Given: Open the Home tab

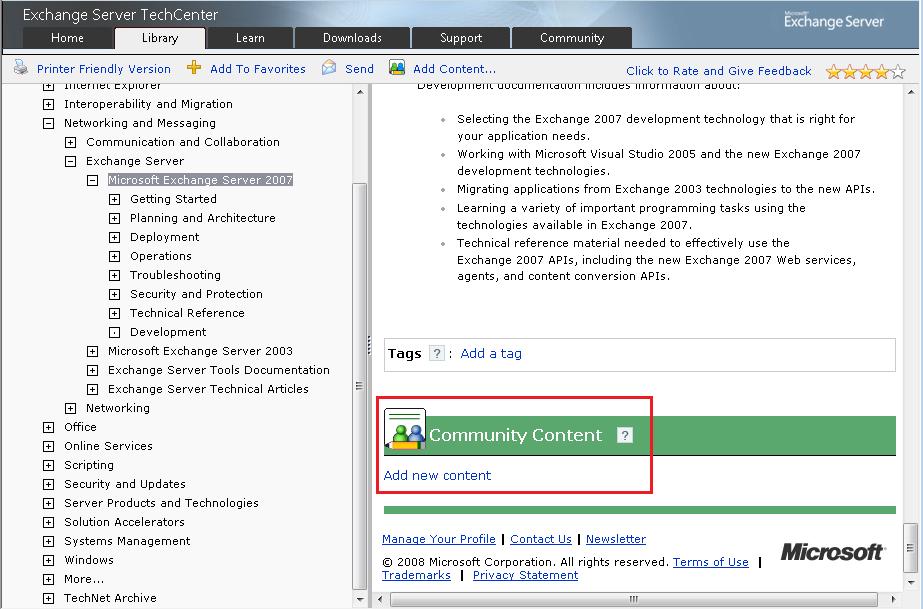Looking at the screenshot, I should tap(68, 38).
